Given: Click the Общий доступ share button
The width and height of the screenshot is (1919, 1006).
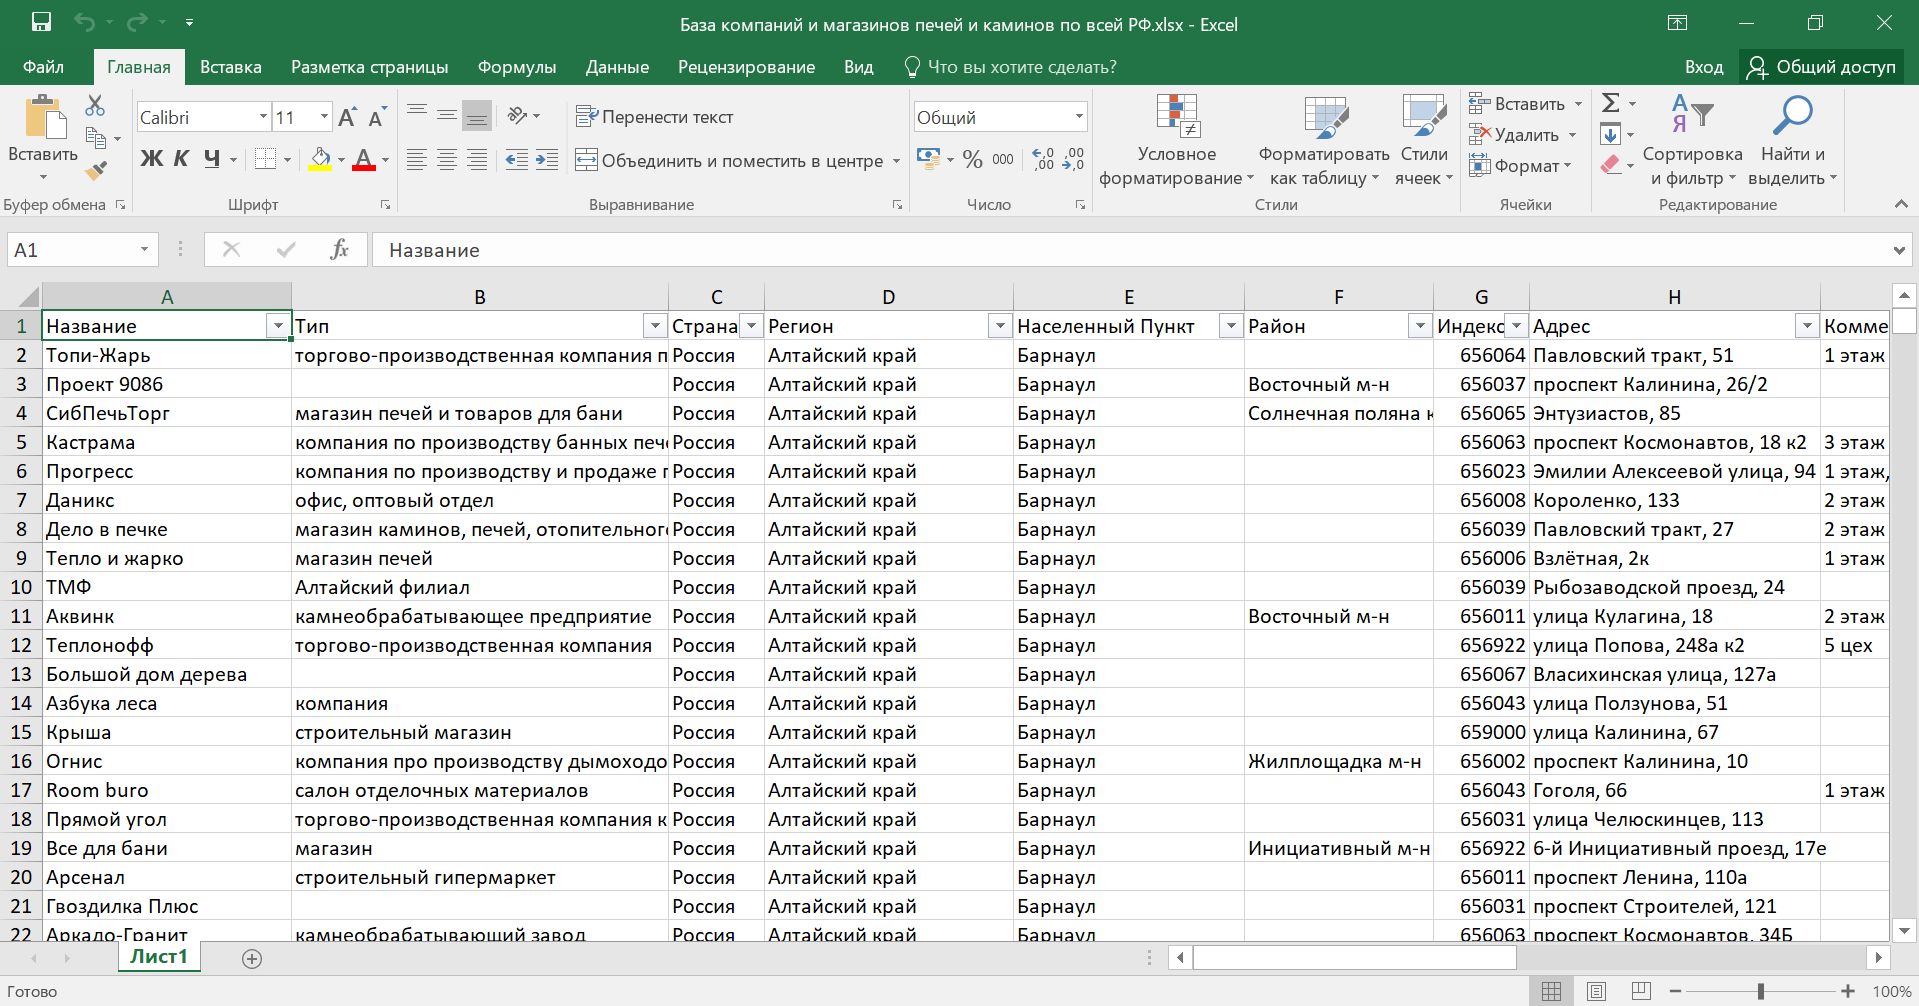Looking at the screenshot, I should [x=1822, y=67].
